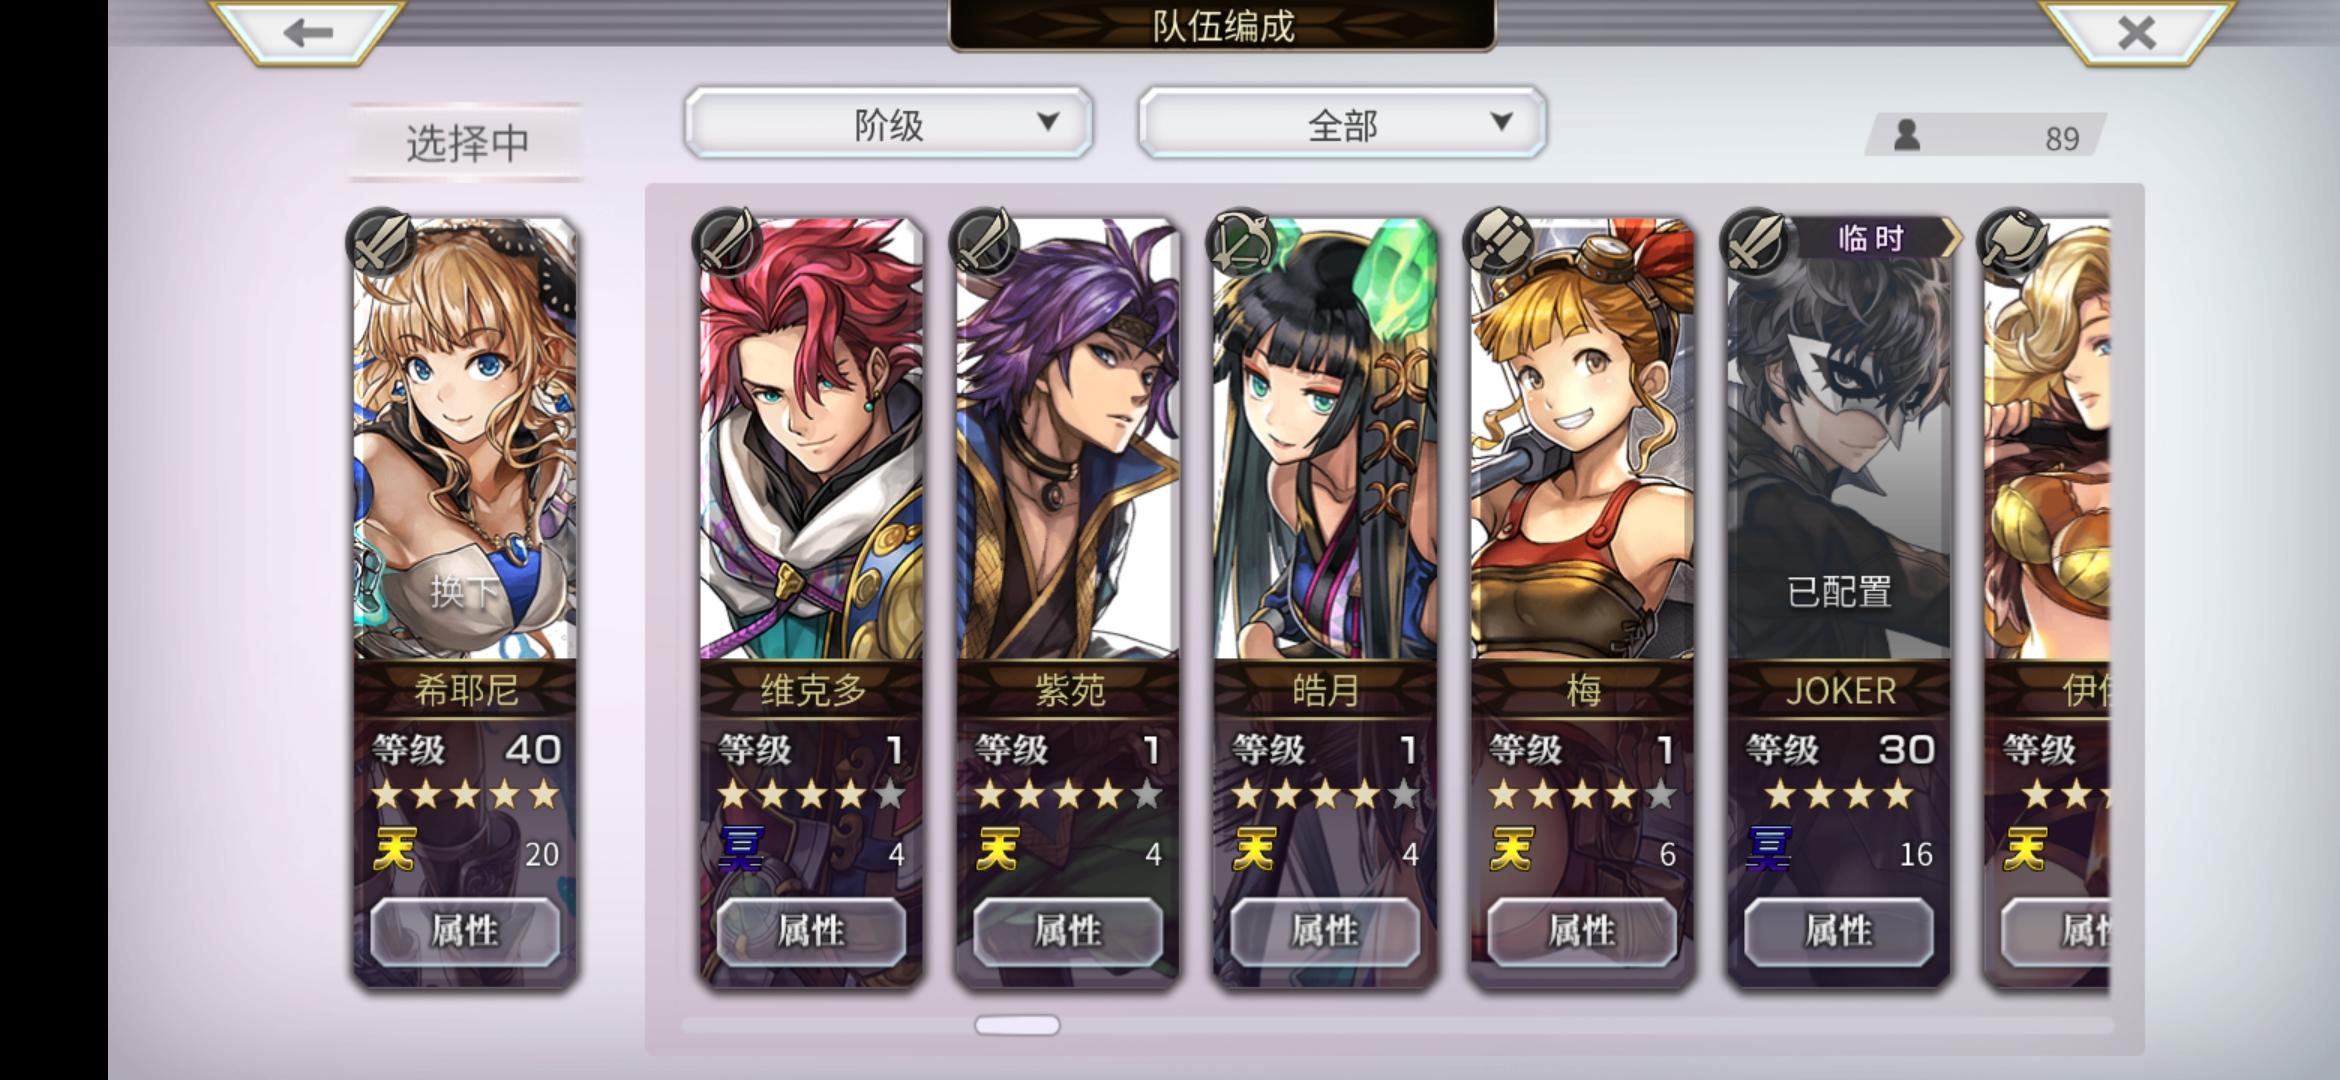
Task: Go back with the left arrow button
Action: pos(307,32)
